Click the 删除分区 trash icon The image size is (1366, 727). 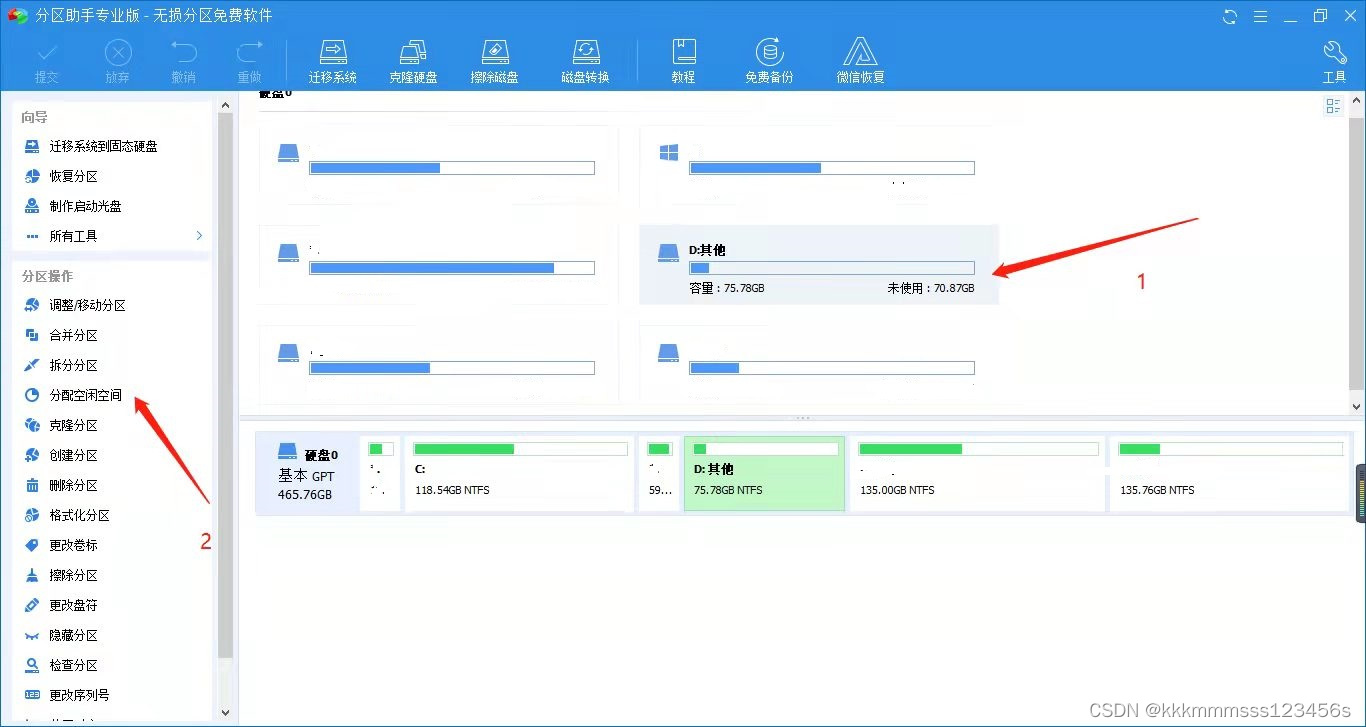tap(32, 485)
